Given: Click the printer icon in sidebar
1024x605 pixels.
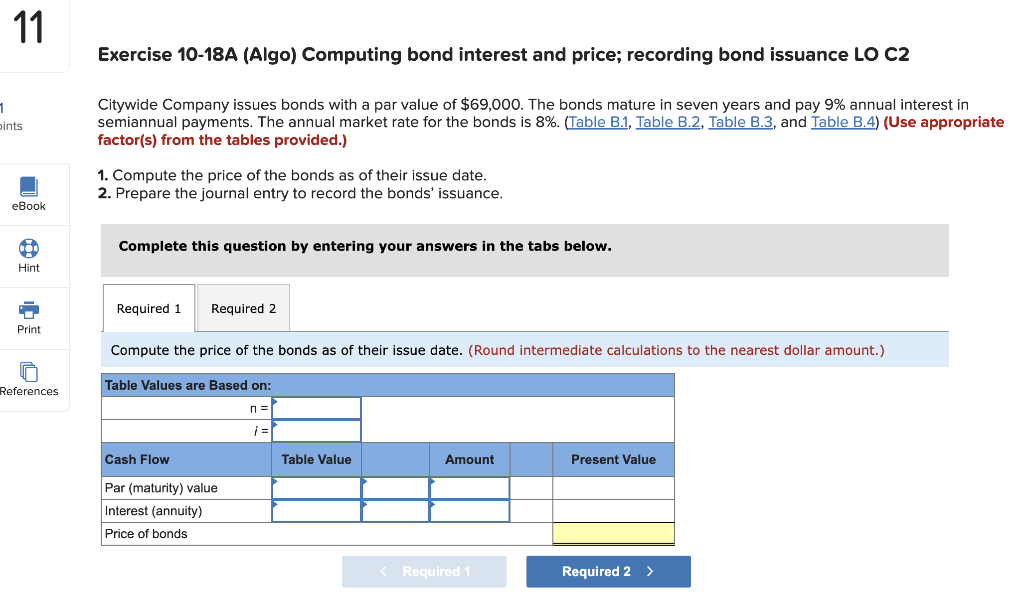Looking at the screenshot, I should point(28,311).
